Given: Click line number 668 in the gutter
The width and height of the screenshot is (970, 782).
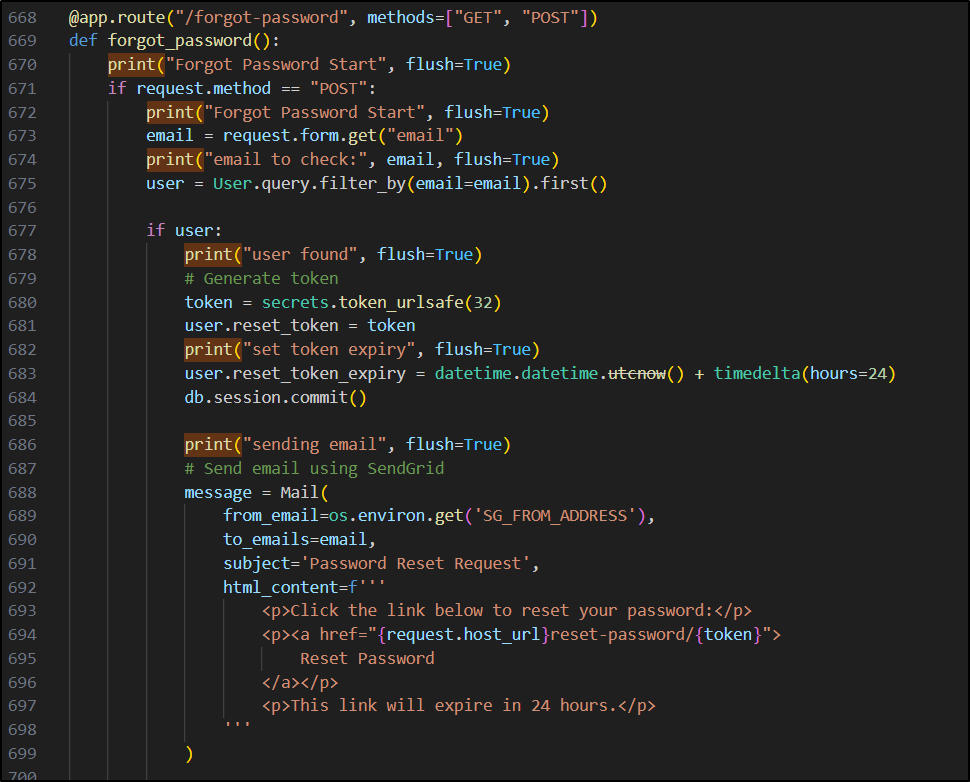Looking at the screenshot, I should pyautogui.click(x=22, y=17).
